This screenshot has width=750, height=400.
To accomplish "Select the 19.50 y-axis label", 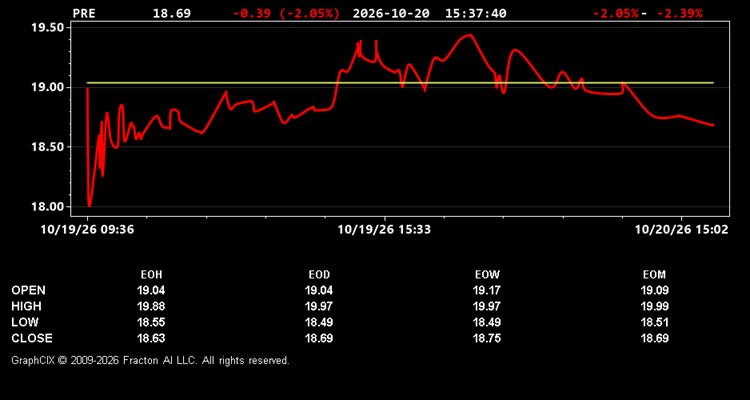I will (47, 27).
